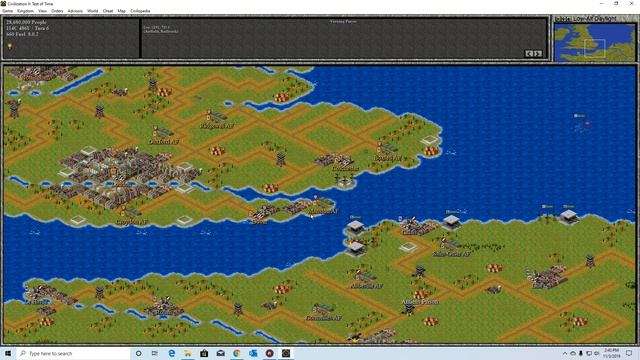Click the viewport rectangle on the minimap
Viewport: 640px width, 360px height.
[x=595, y=48]
